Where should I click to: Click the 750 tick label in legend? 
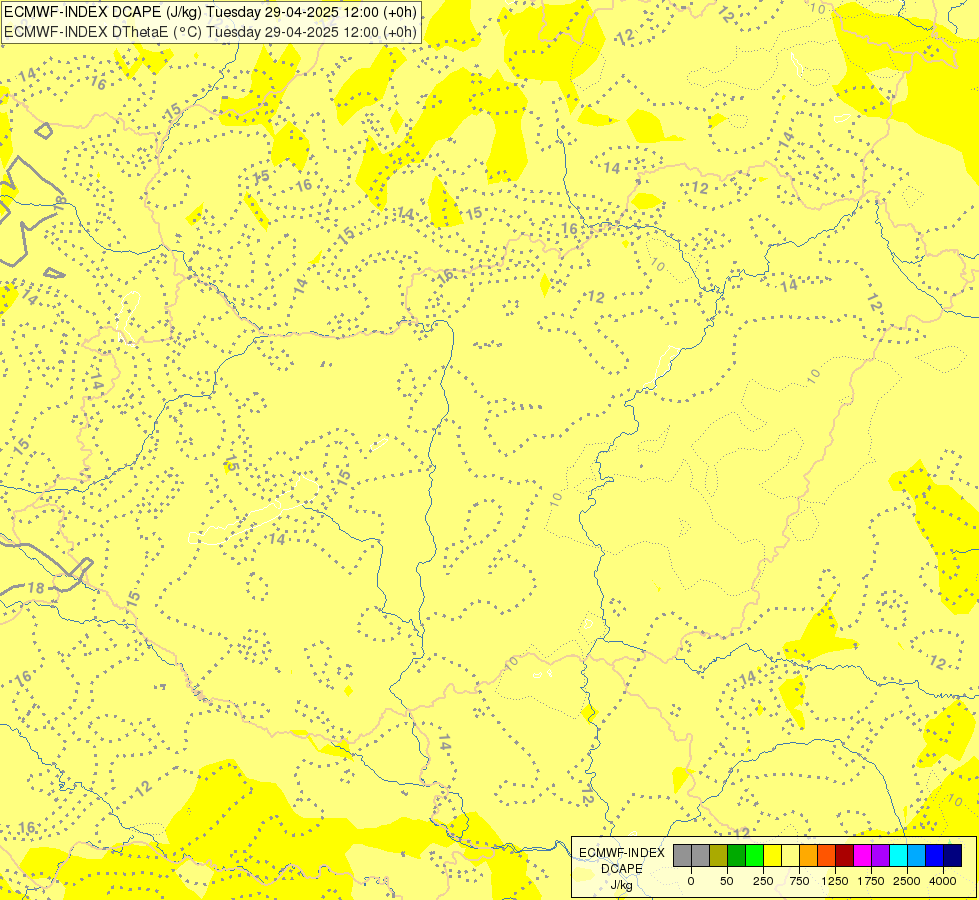(799, 881)
